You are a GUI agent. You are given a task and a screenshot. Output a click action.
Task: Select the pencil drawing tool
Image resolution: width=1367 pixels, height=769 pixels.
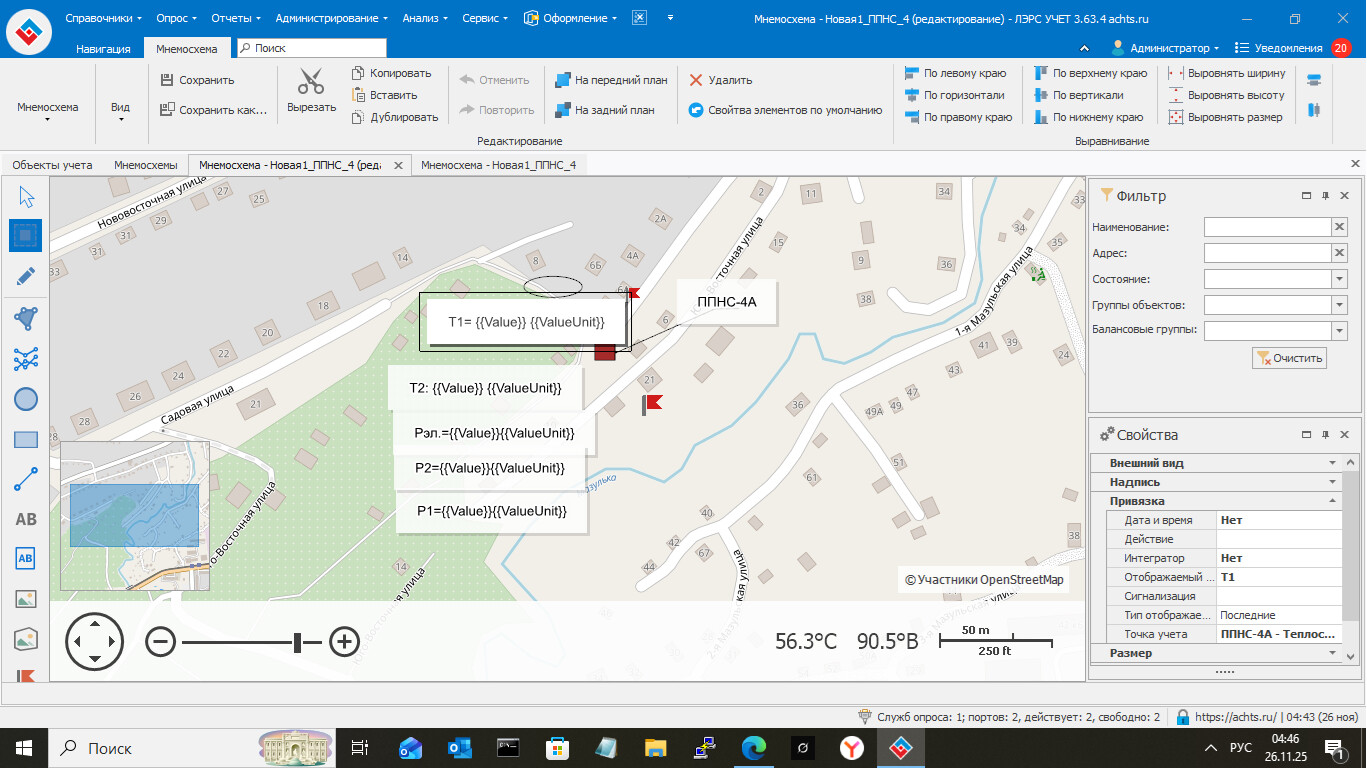point(26,276)
